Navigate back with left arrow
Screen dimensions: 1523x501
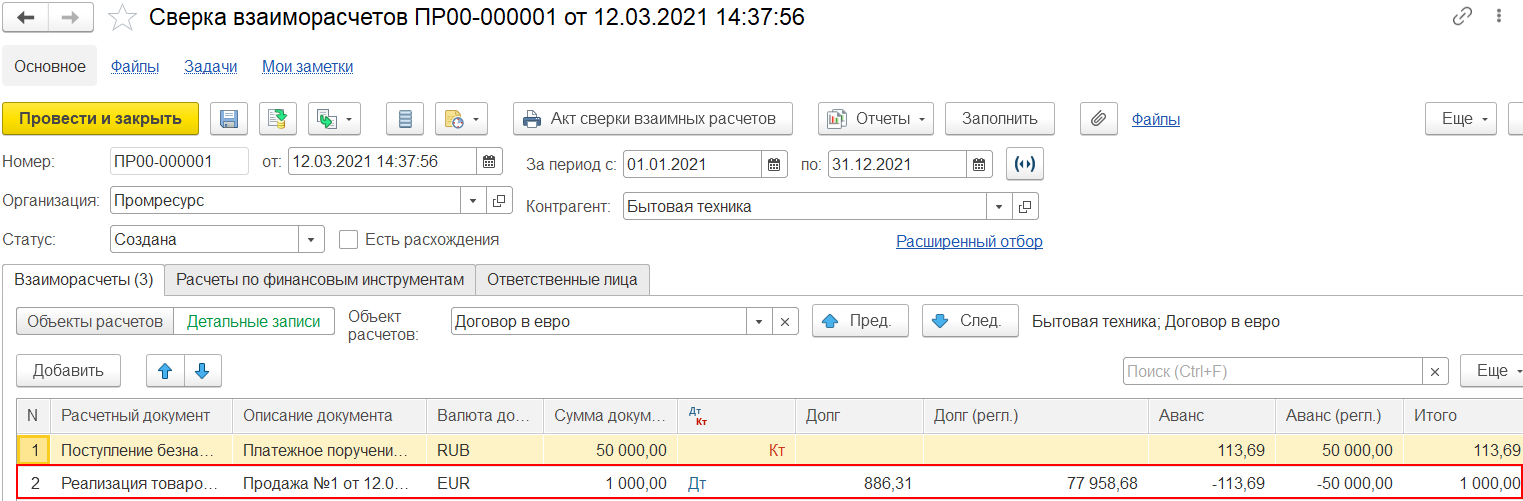pos(27,17)
